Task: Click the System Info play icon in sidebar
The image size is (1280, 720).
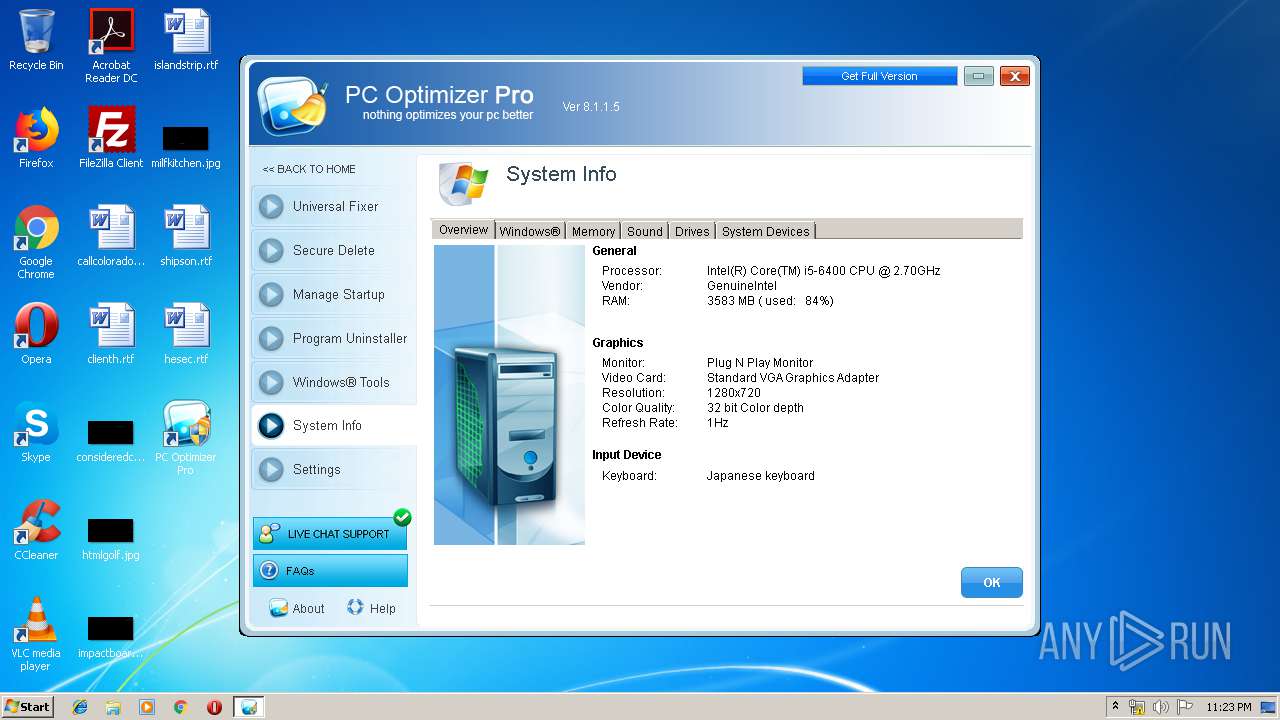Action: [271, 426]
